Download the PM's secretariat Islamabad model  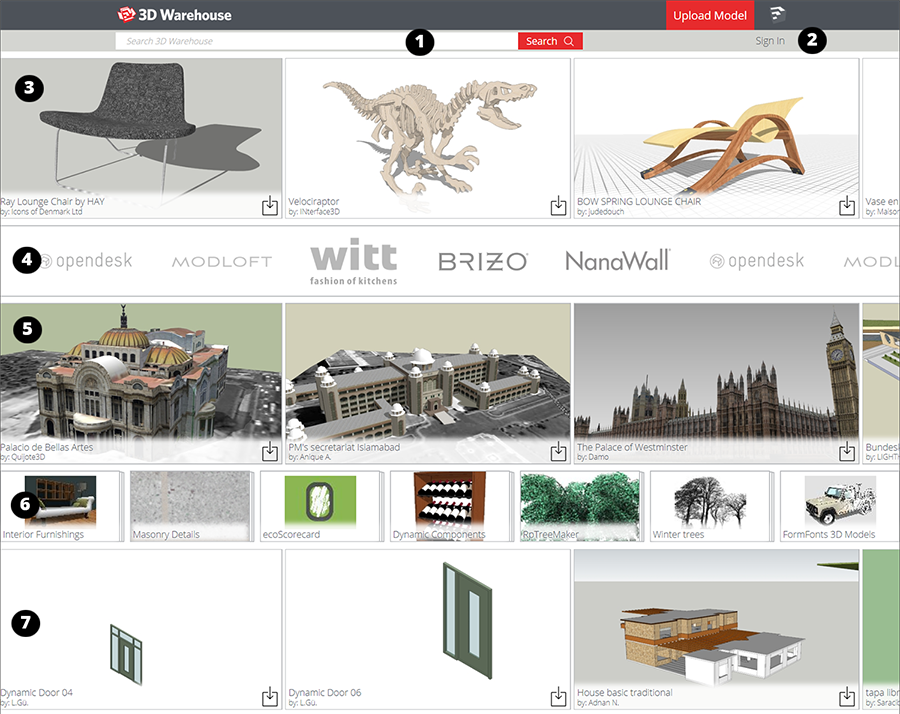coord(558,451)
